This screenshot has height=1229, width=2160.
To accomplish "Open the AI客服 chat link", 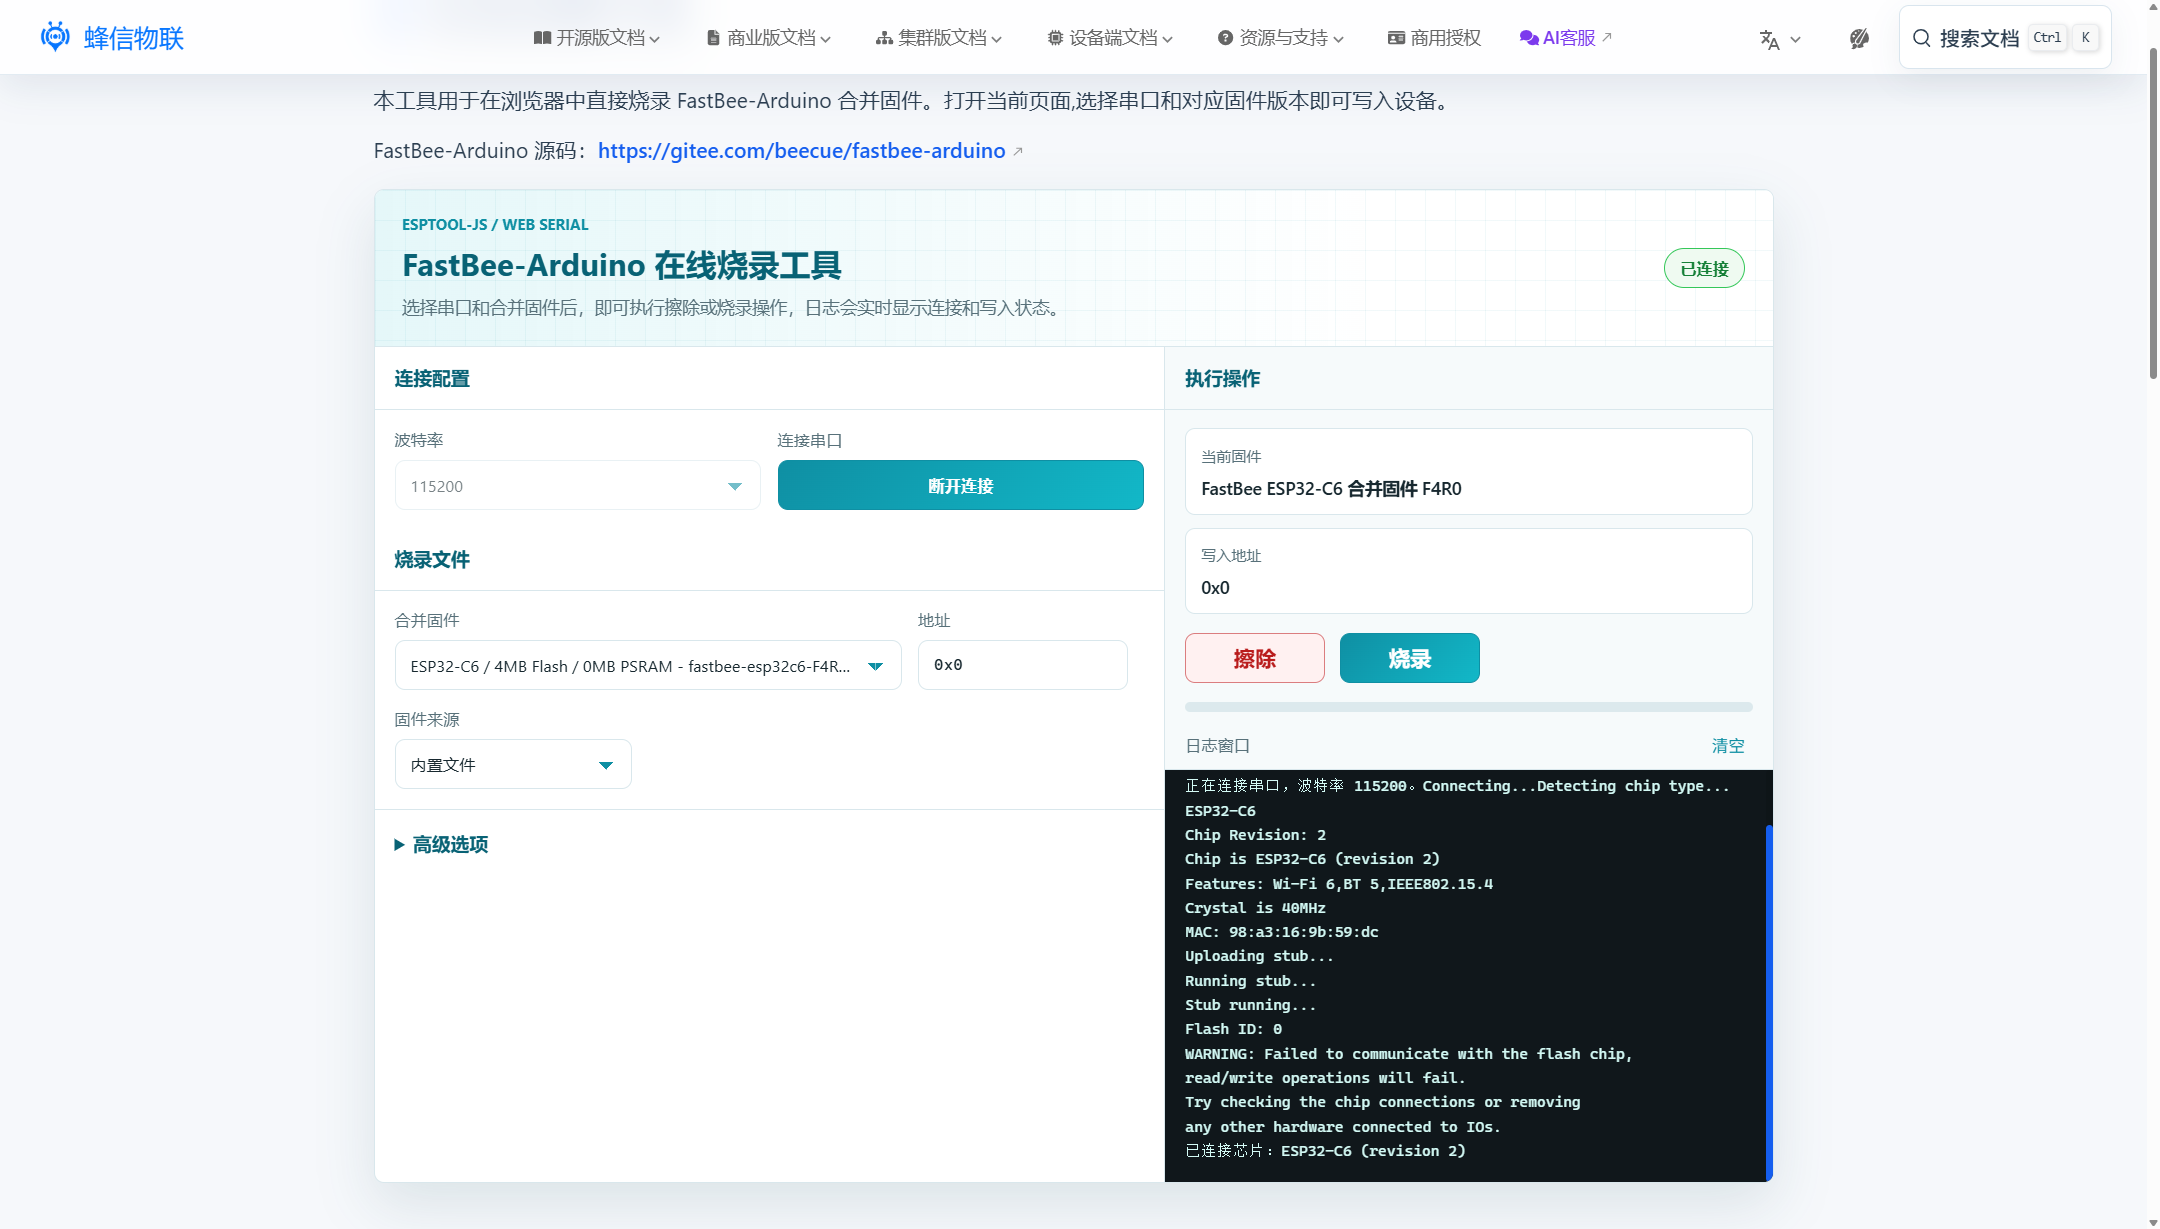I will tap(1565, 38).
